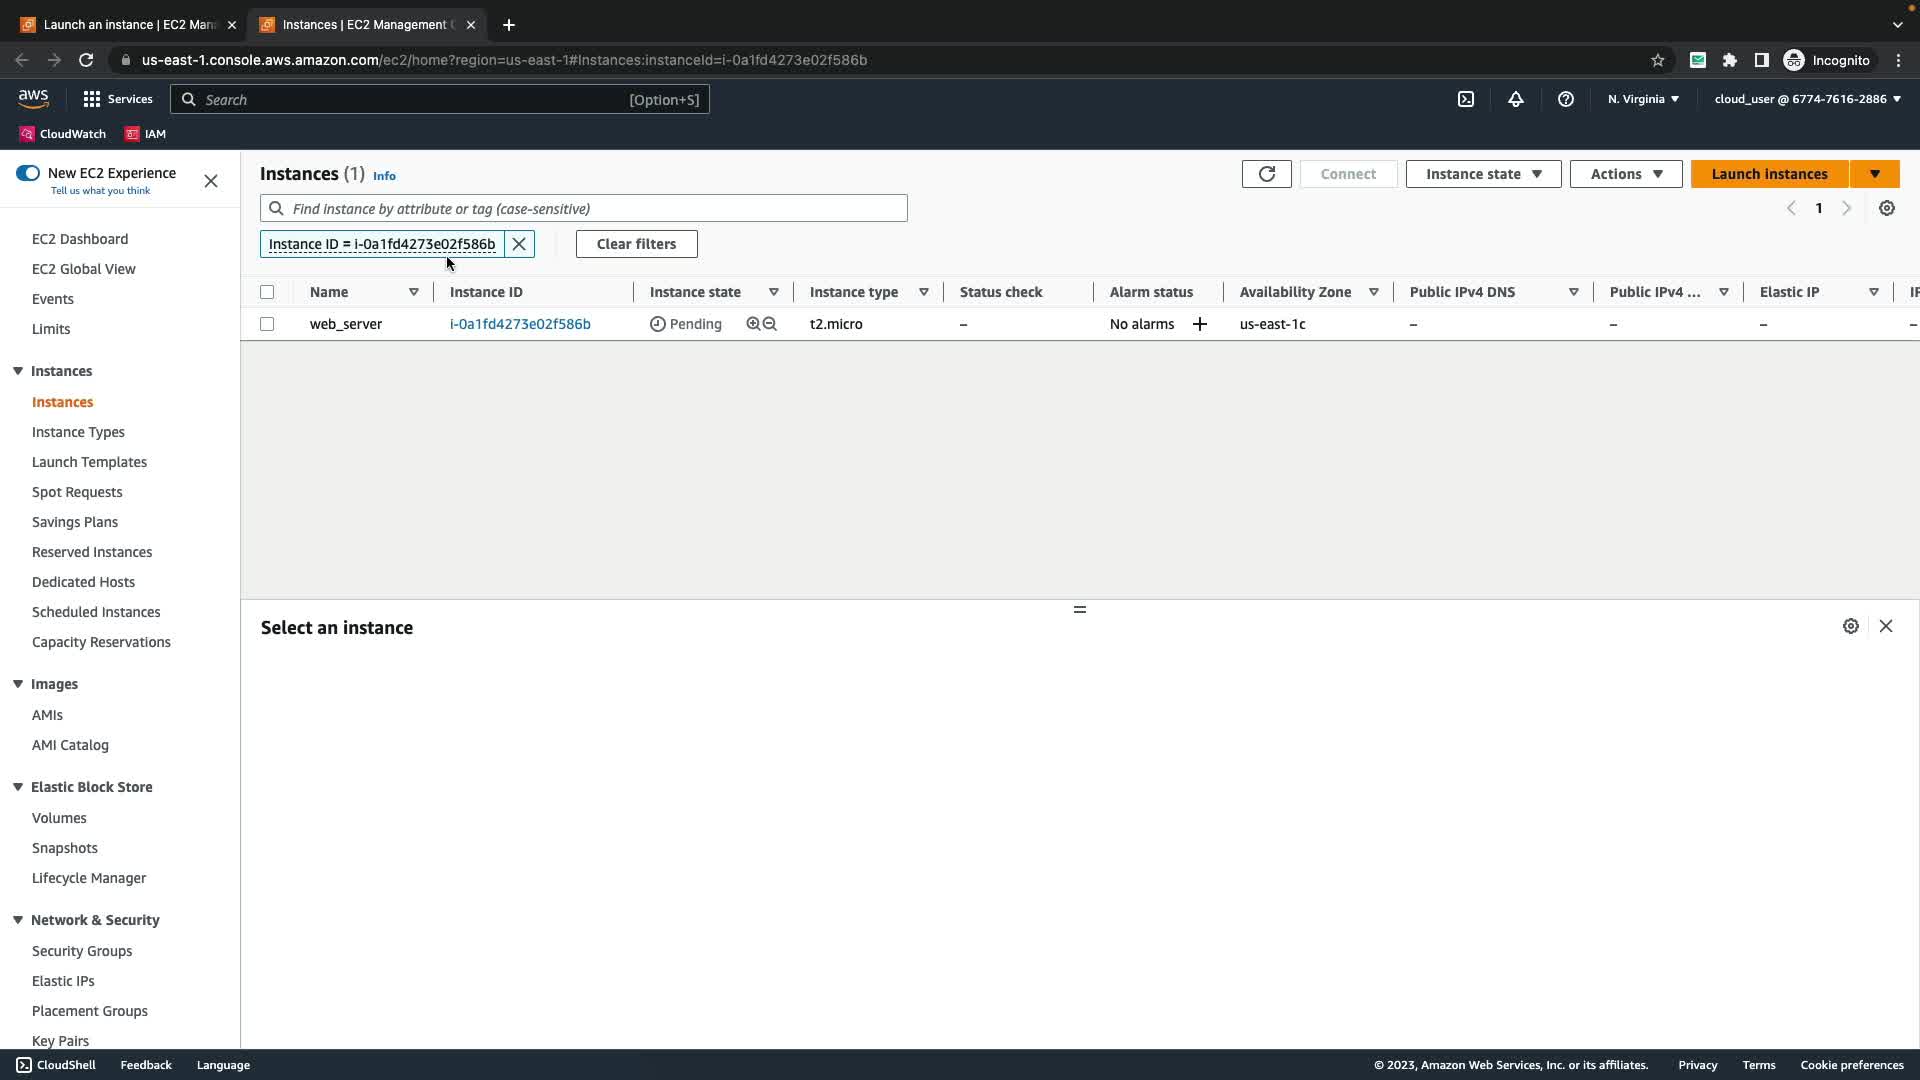Viewport: 1920px width, 1080px height.
Task: Open the Instance state dropdown
Action: click(1483, 174)
